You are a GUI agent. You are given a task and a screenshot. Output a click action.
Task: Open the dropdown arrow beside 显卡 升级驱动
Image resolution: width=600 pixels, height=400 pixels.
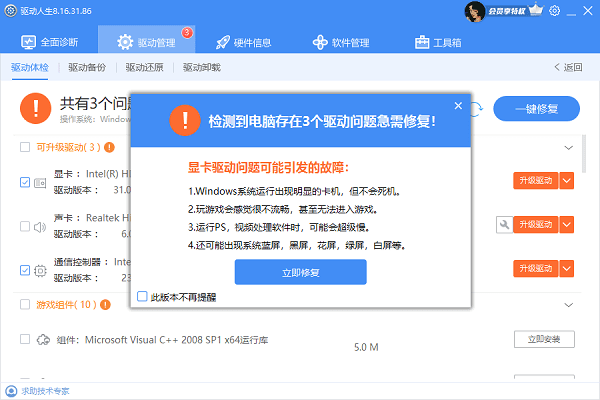[567, 180]
